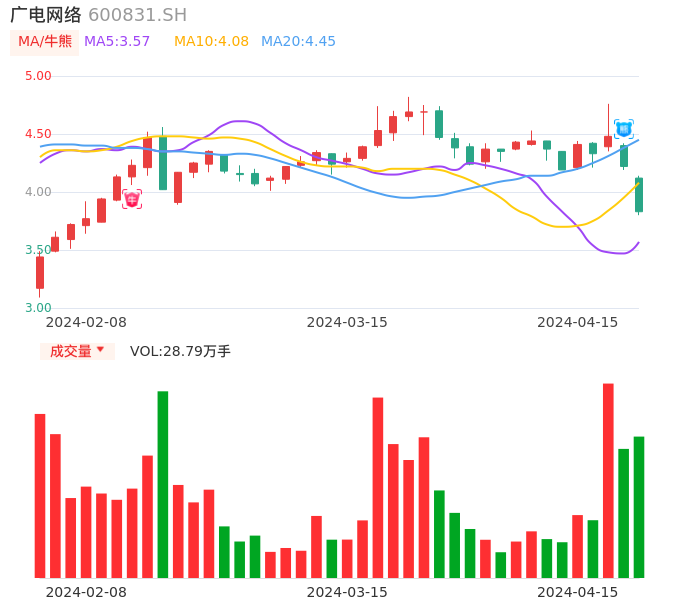The height and width of the screenshot is (606, 686).
Task: Click the MA20:4.45 legend label
Action: pyautogui.click(x=298, y=42)
